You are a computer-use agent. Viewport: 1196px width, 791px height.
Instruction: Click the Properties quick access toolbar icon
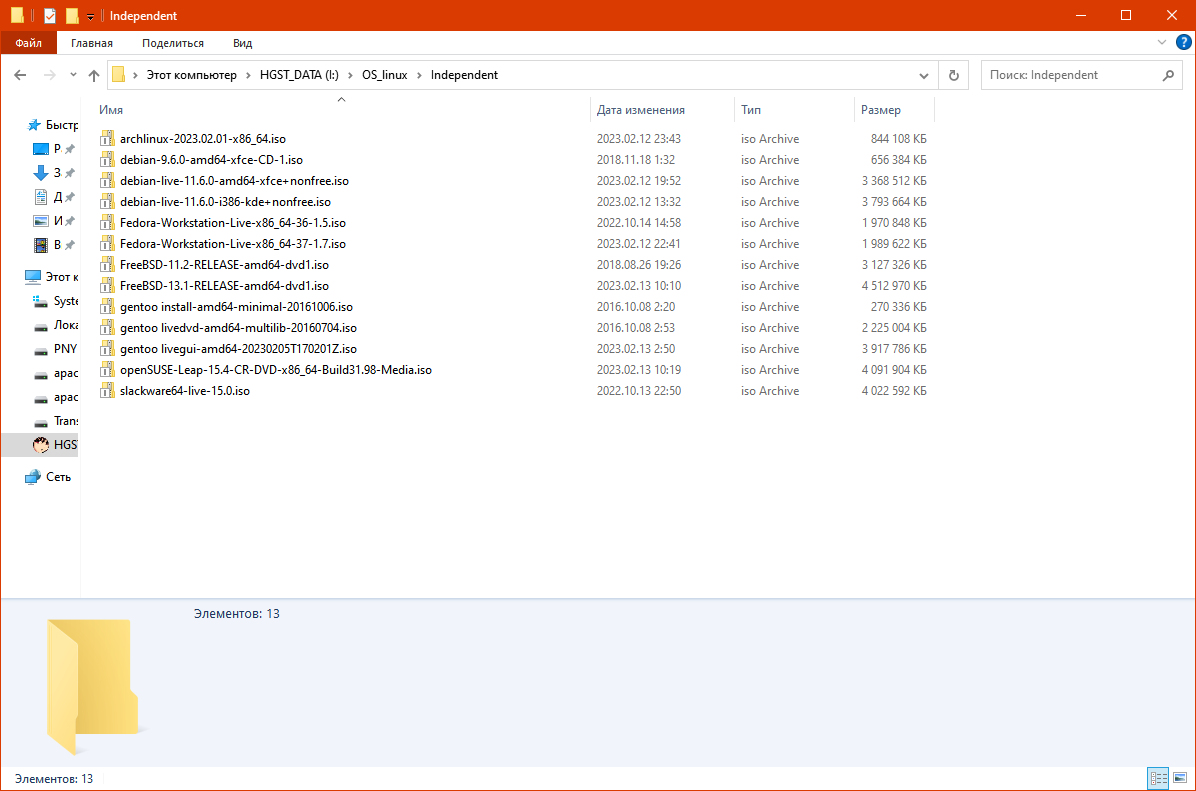[x=50, y=15]
